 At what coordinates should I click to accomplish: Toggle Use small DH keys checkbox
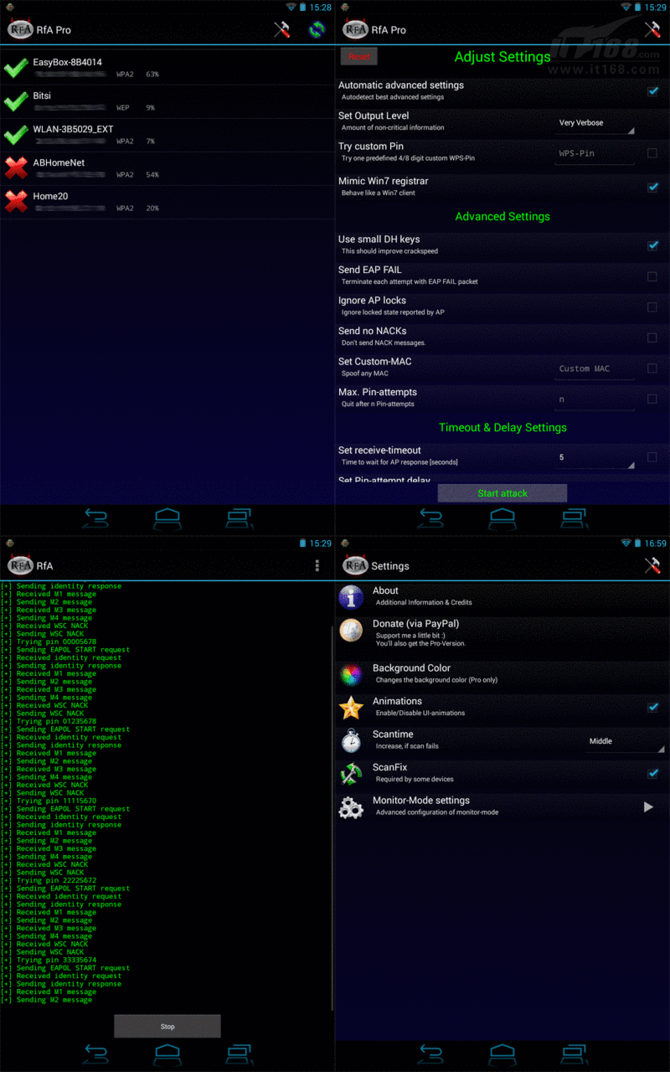(x=652, y=245)
